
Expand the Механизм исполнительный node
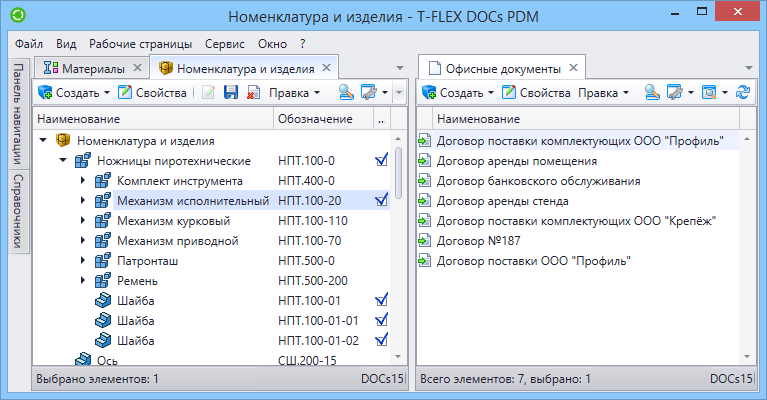tap(83, 200)
